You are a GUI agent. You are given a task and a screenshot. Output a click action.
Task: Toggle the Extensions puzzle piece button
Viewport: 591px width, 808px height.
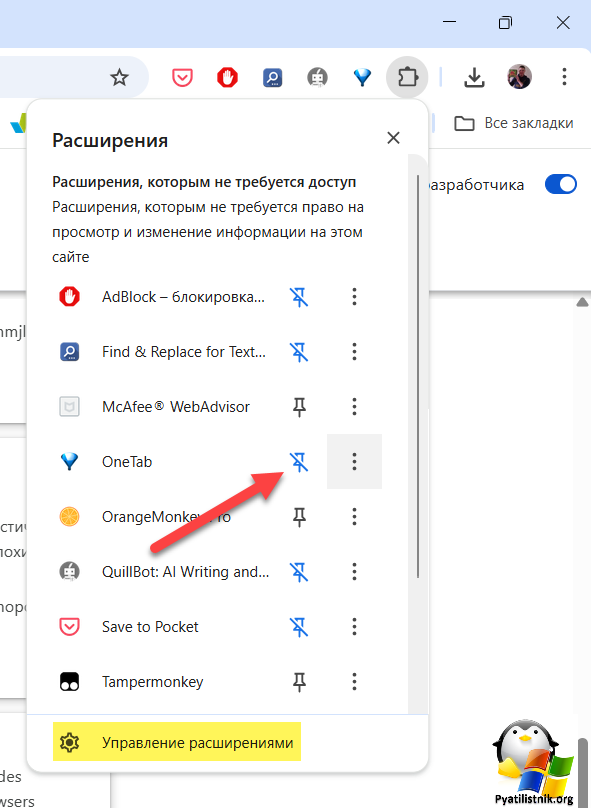(x=407, y=78)
